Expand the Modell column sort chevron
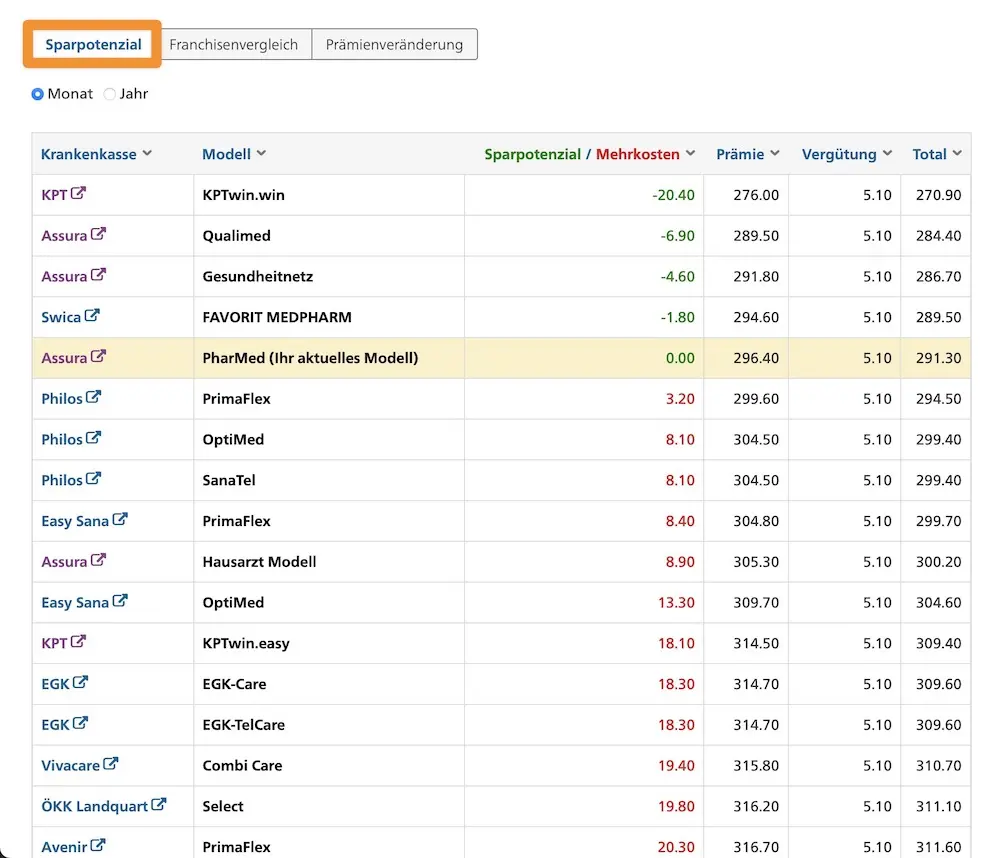Screen dimensions: 1000x858 (261, 153)
